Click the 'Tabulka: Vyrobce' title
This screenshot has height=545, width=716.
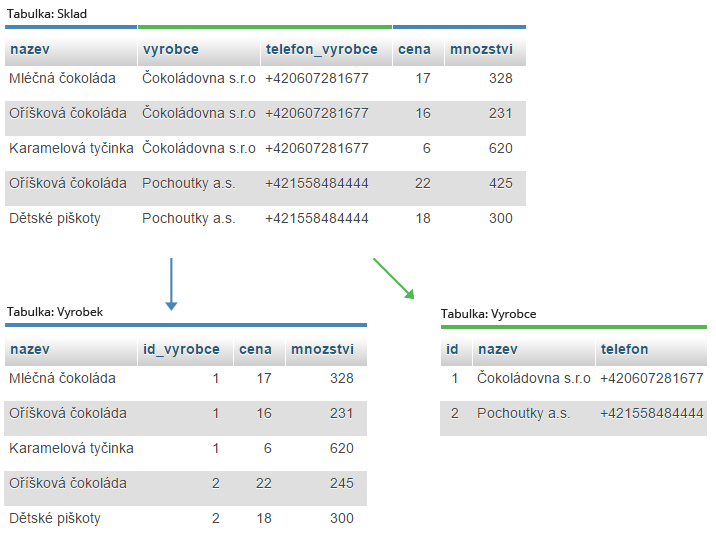[x=488, y=314]
